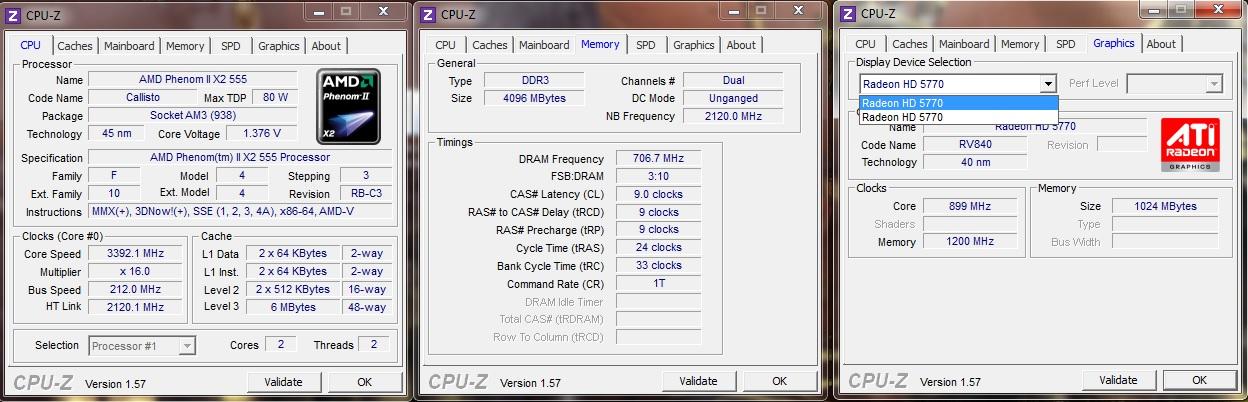Screen dimensions: 1248x402
Task: Open the SPD tab in the left CPU-Z window
Action: pyautogui.click(x=231, y=46)
